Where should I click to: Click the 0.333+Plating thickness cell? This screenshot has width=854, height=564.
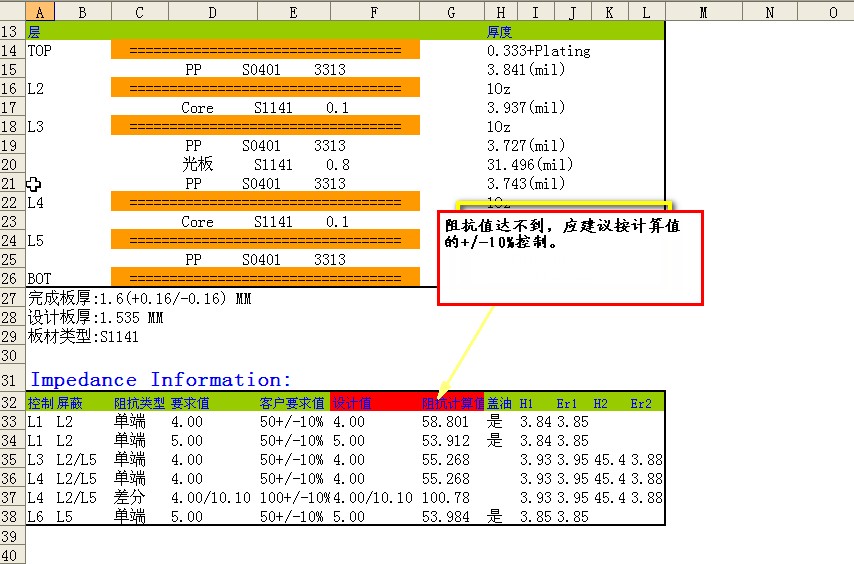click(x=539, y=51)
